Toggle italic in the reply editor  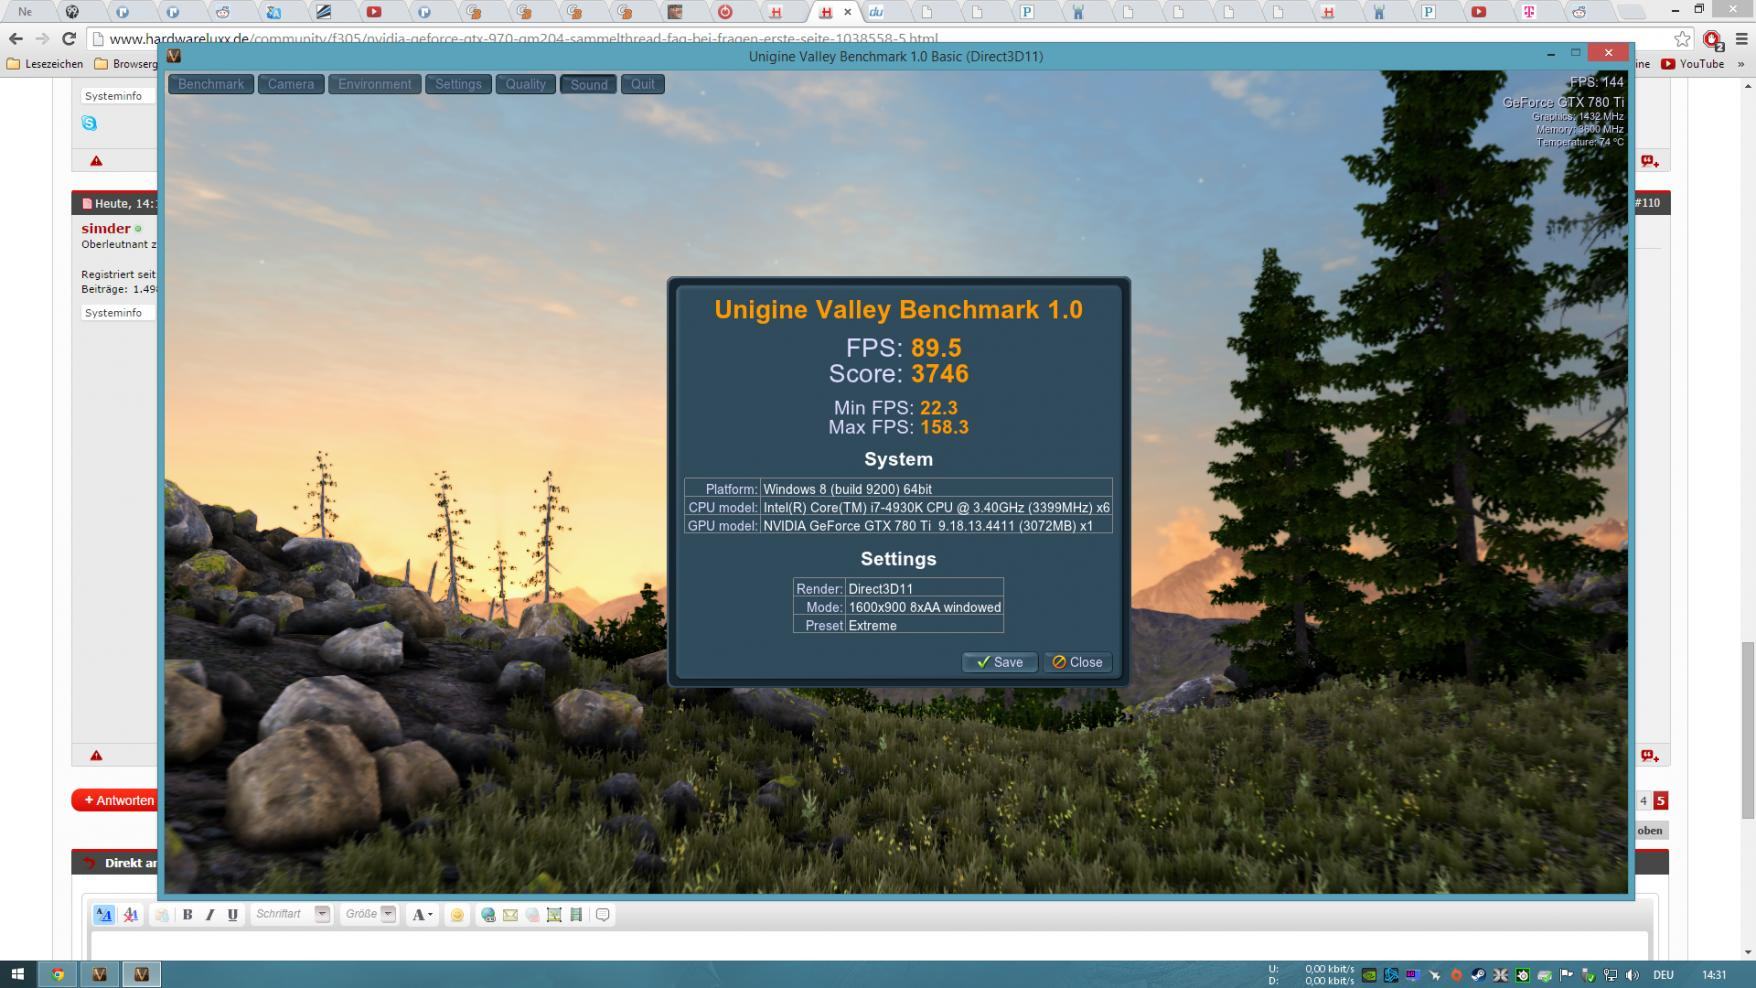click(210, 915)
